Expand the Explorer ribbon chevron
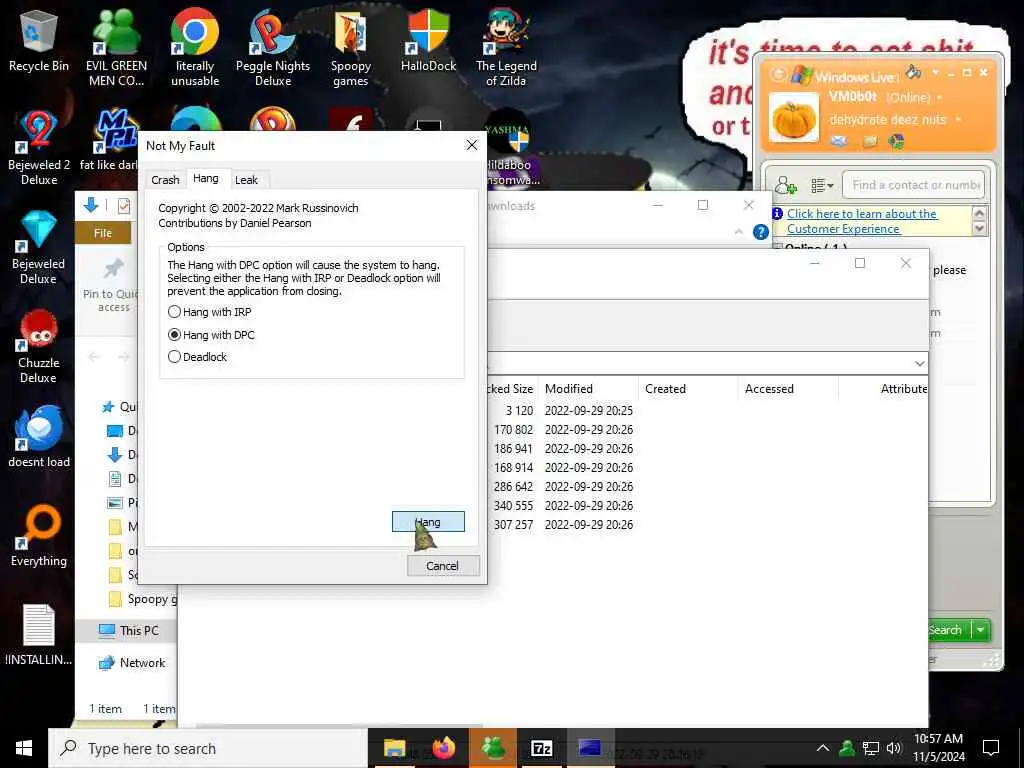The height and width of the screenshot is (768, 1024). (739, 232)
